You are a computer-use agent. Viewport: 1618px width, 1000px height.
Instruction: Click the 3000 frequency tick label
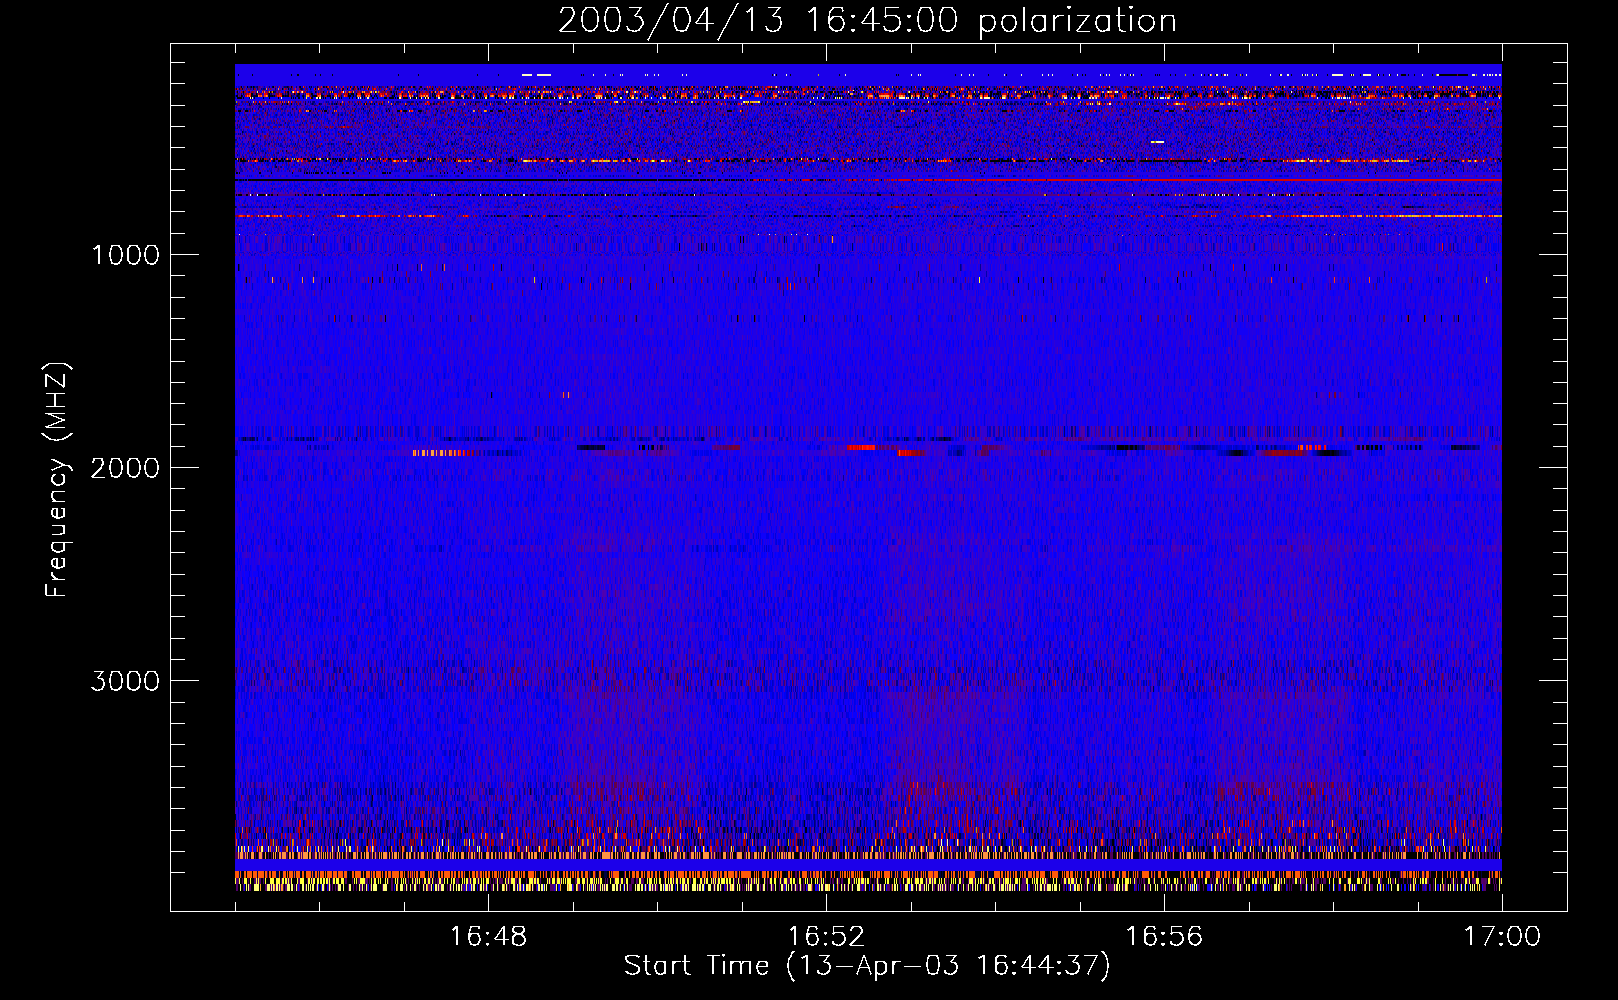point(125,681)
